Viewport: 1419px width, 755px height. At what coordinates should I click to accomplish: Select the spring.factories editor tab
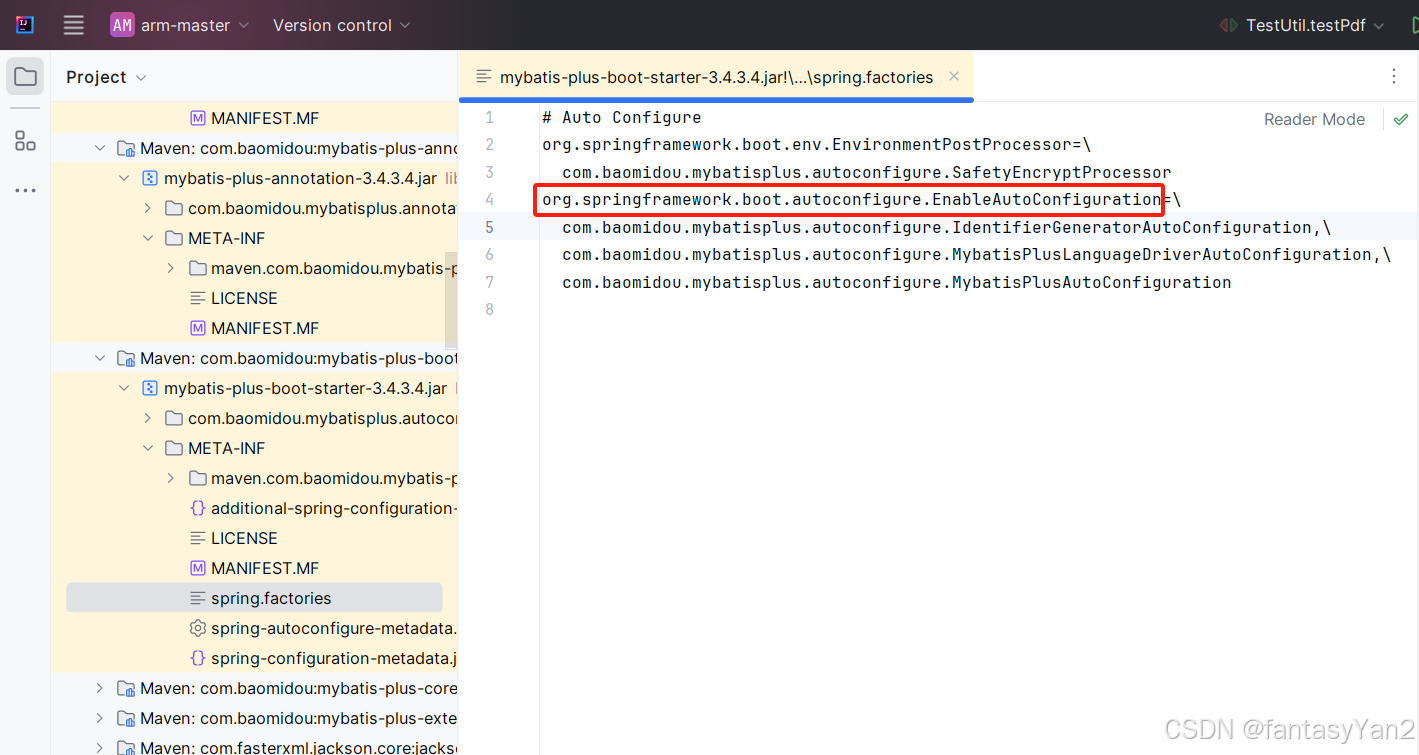(x=716, y=77)
